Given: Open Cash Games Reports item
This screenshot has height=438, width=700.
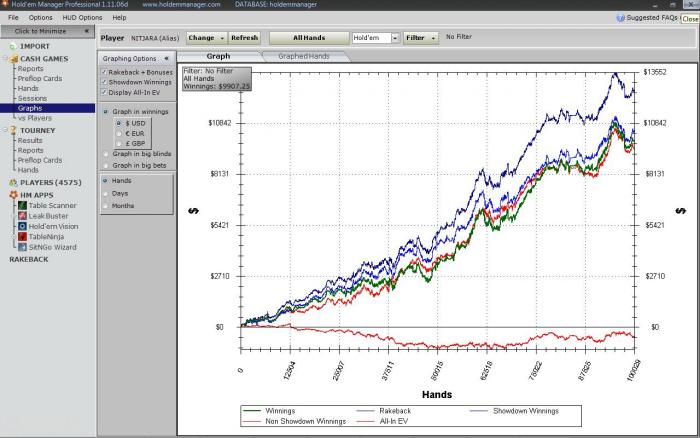Looking at the screenshot, I should coord(30,69).
